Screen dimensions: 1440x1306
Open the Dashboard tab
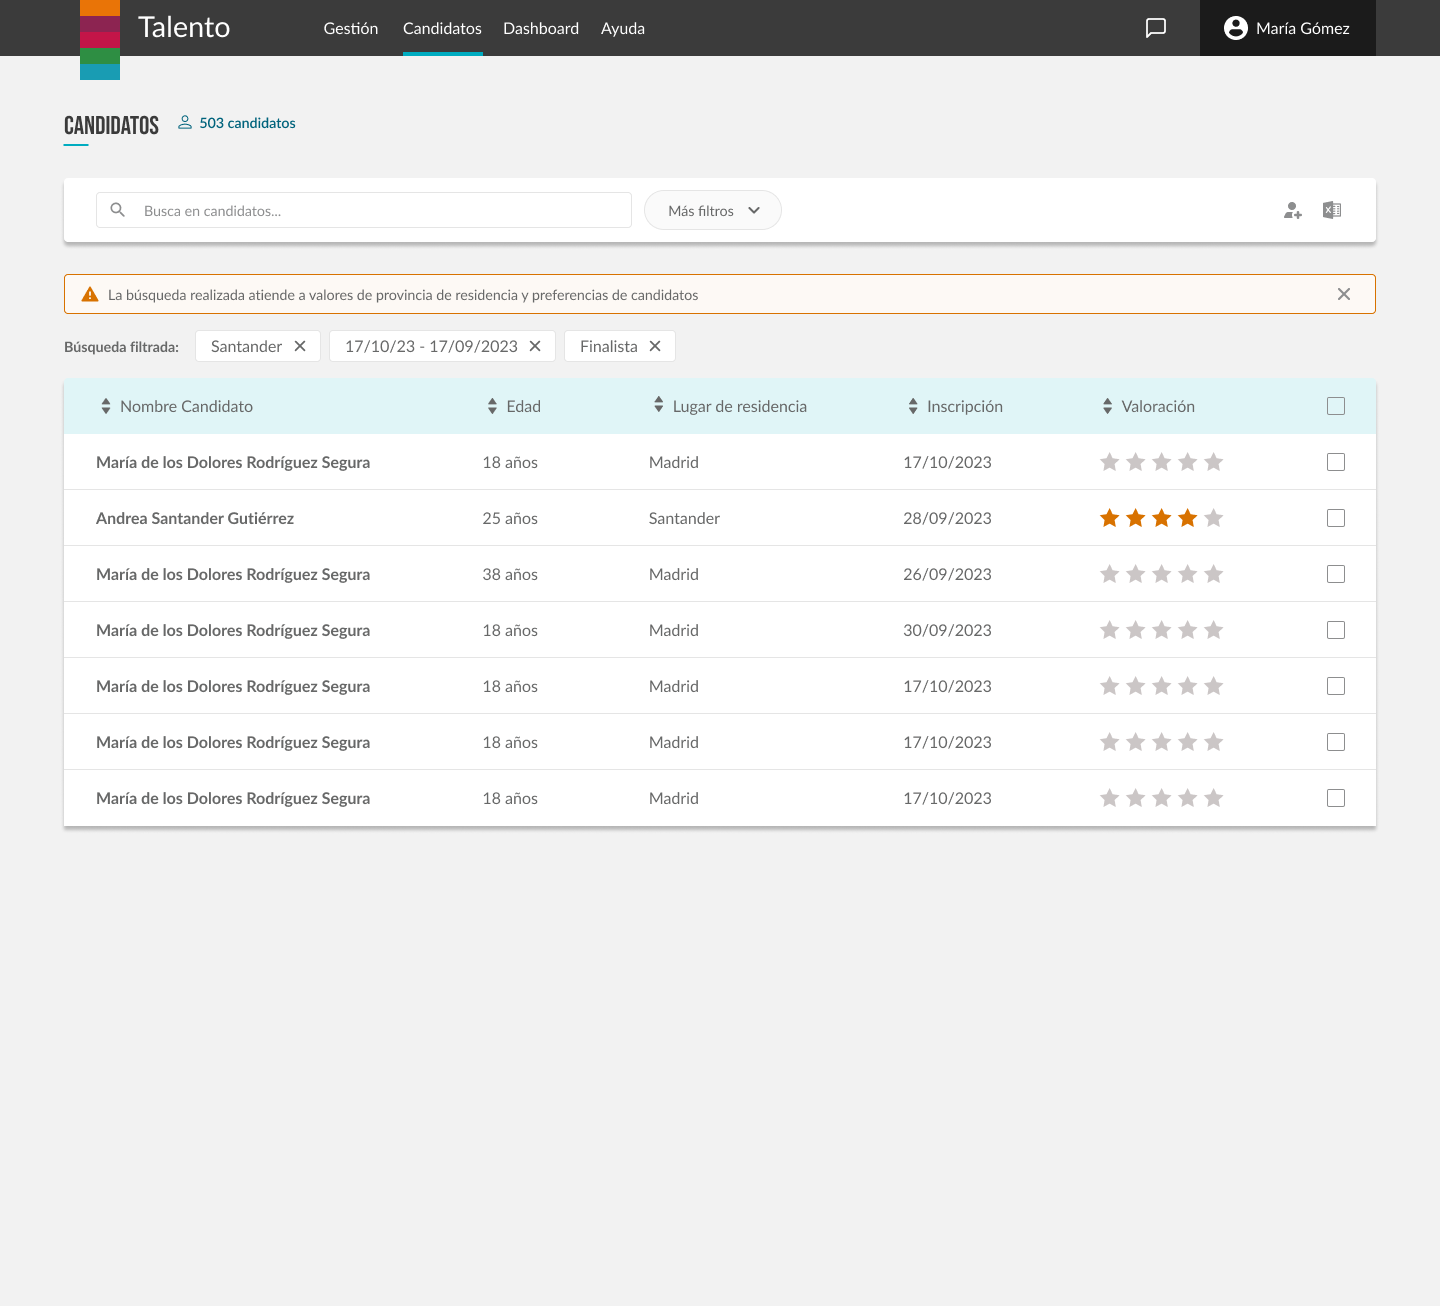(x=540, y=28)
